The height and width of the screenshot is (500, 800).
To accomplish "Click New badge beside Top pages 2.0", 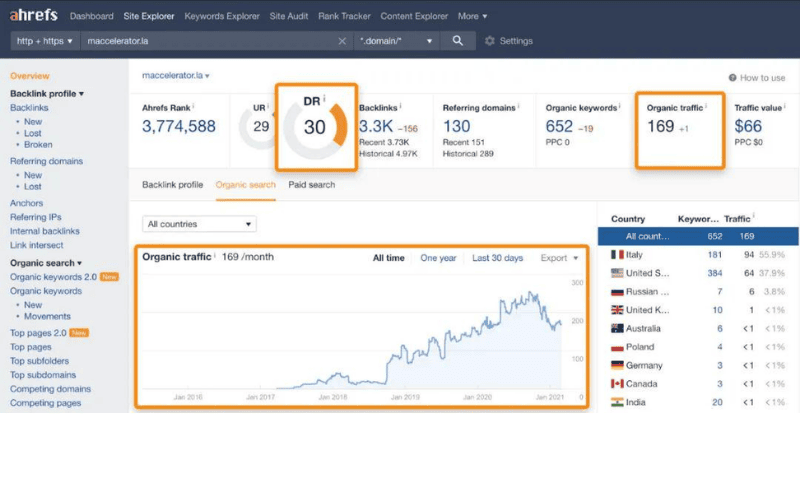I will click(79, 333).
